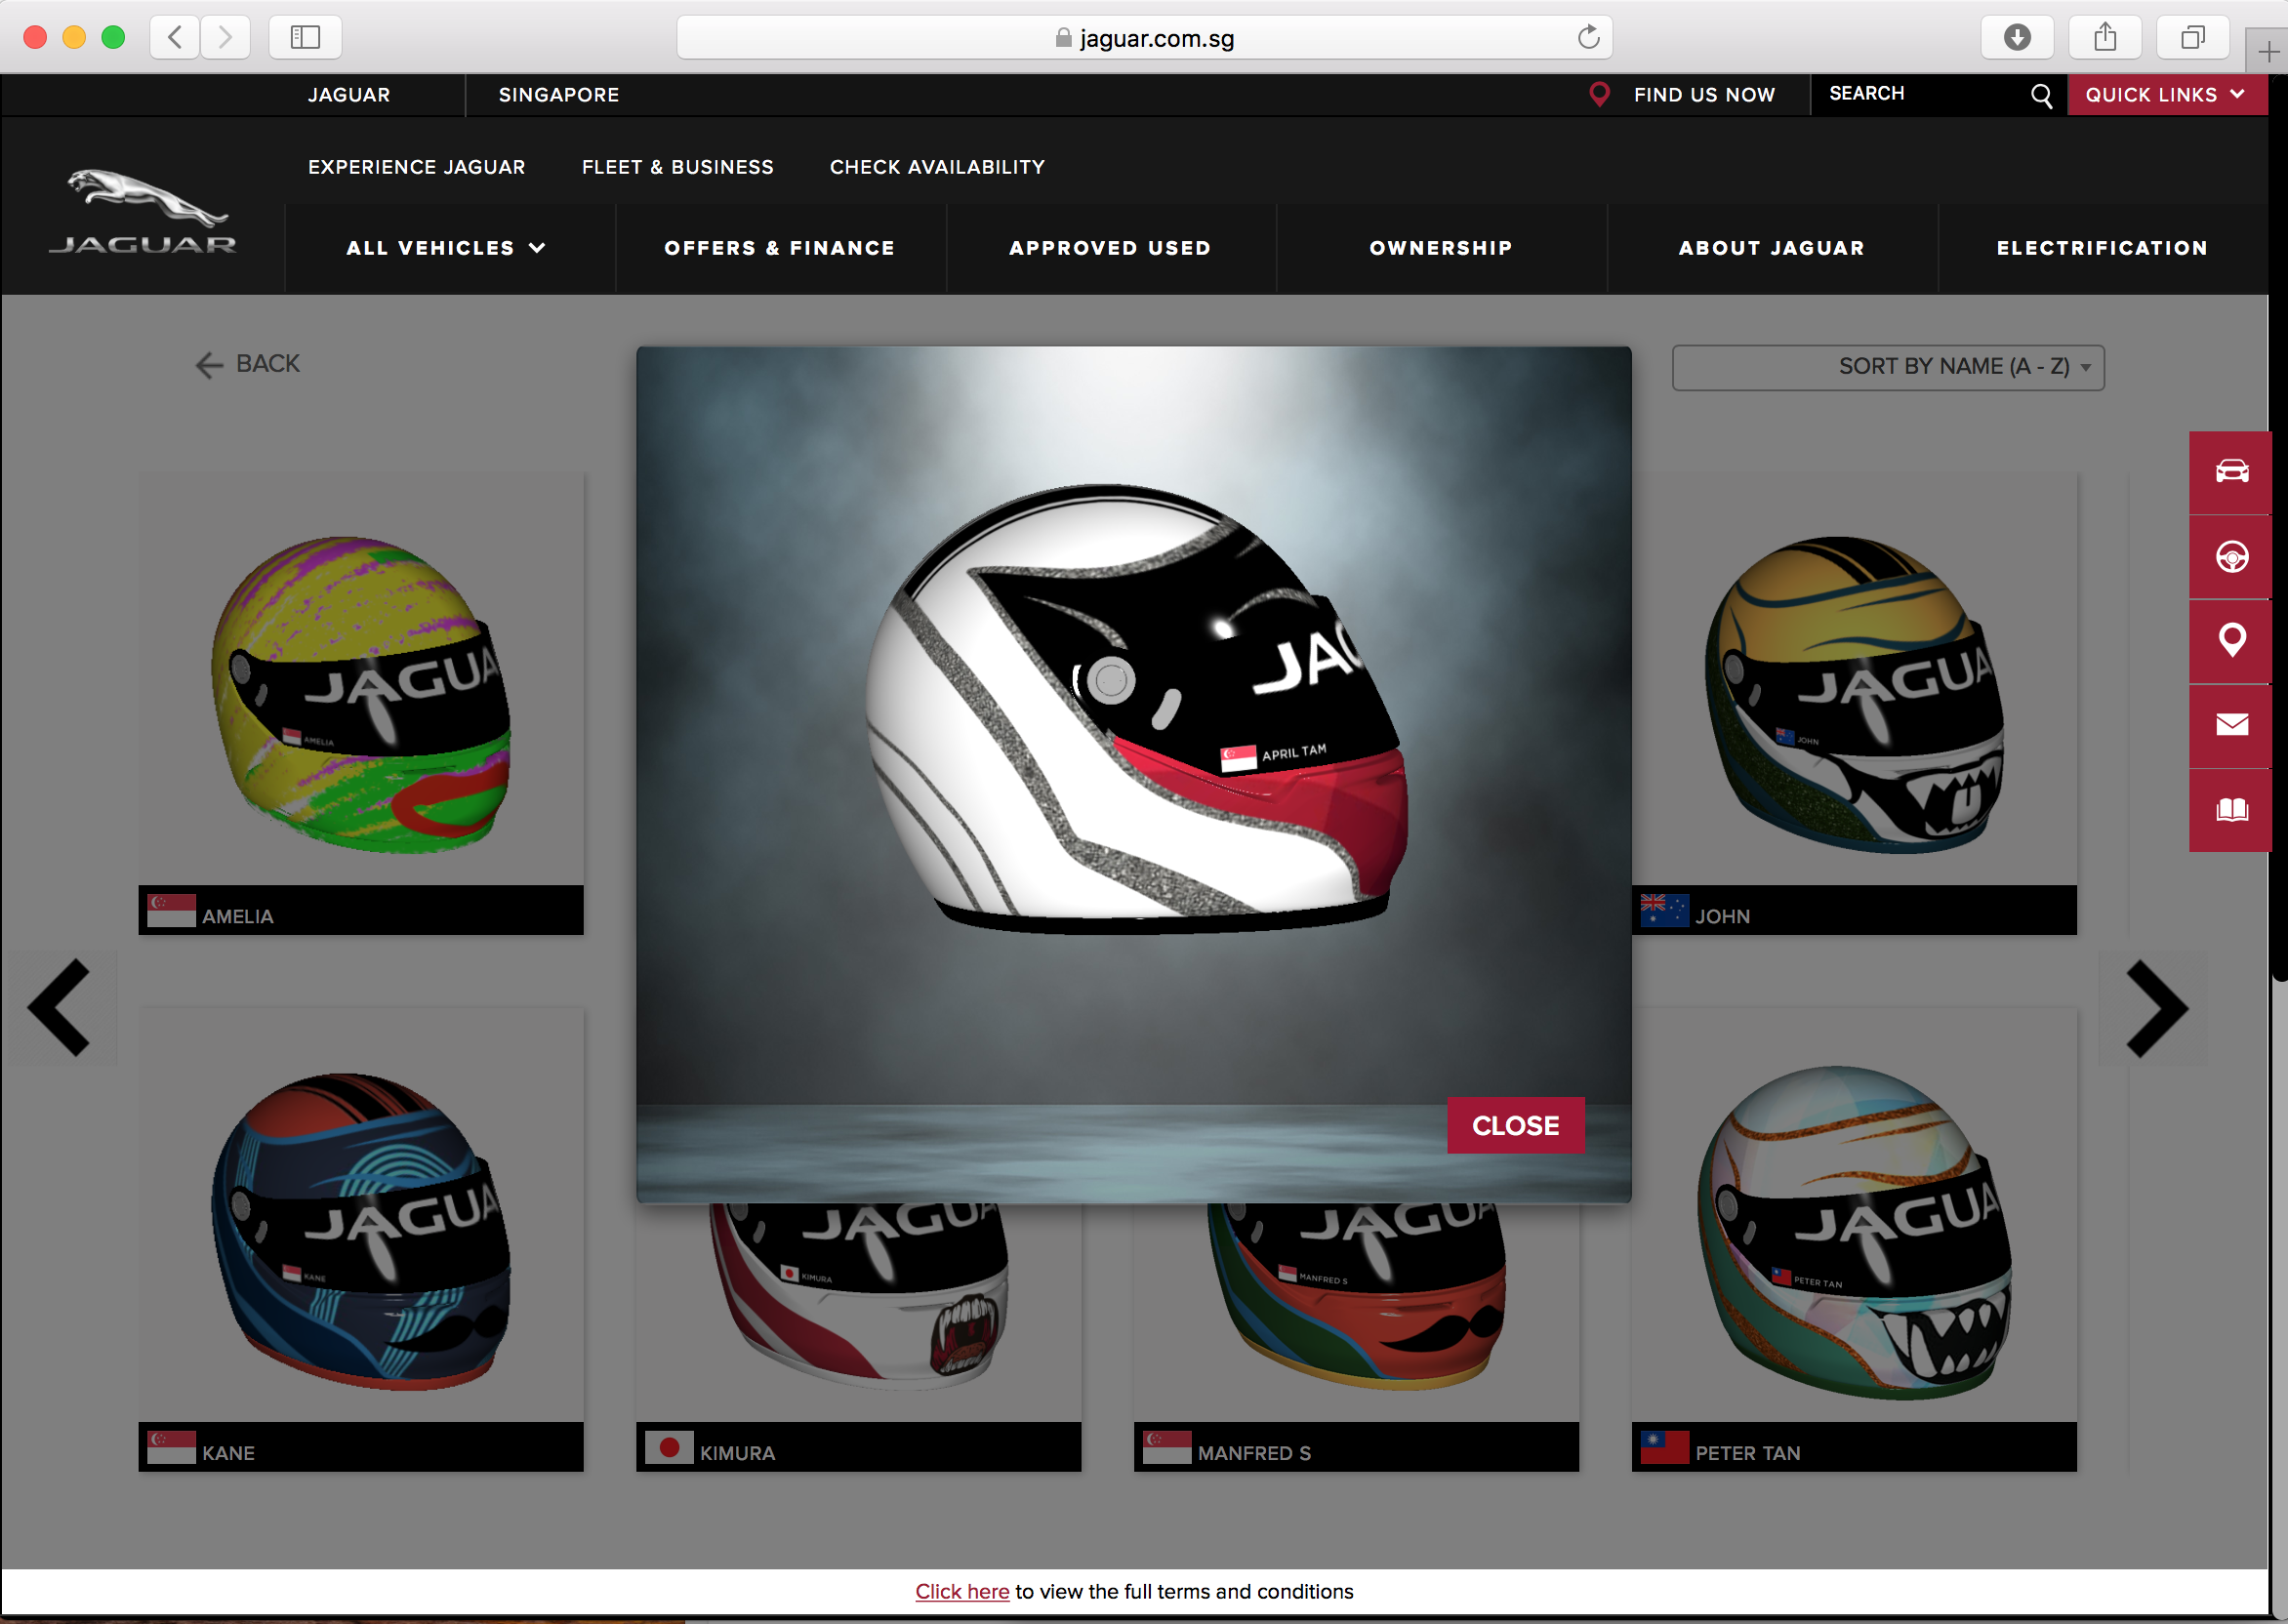Viewport: 2288px width, 1624px height.
Task: Click the search magnifier icon
Action: pyautogui.click(x=2041, y=95)
